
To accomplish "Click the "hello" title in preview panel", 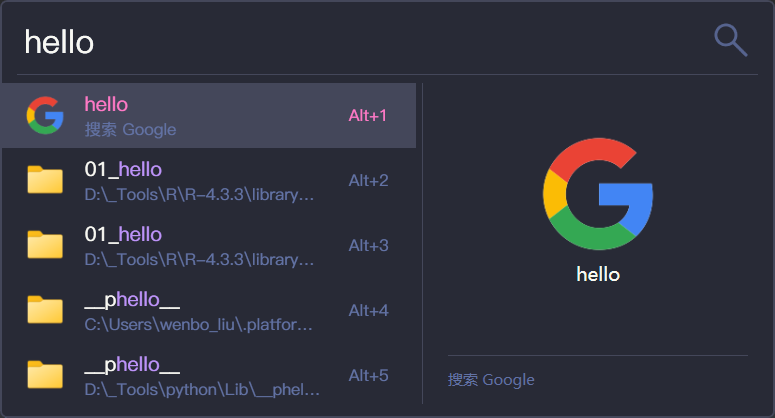I will [x=598, y=274].
